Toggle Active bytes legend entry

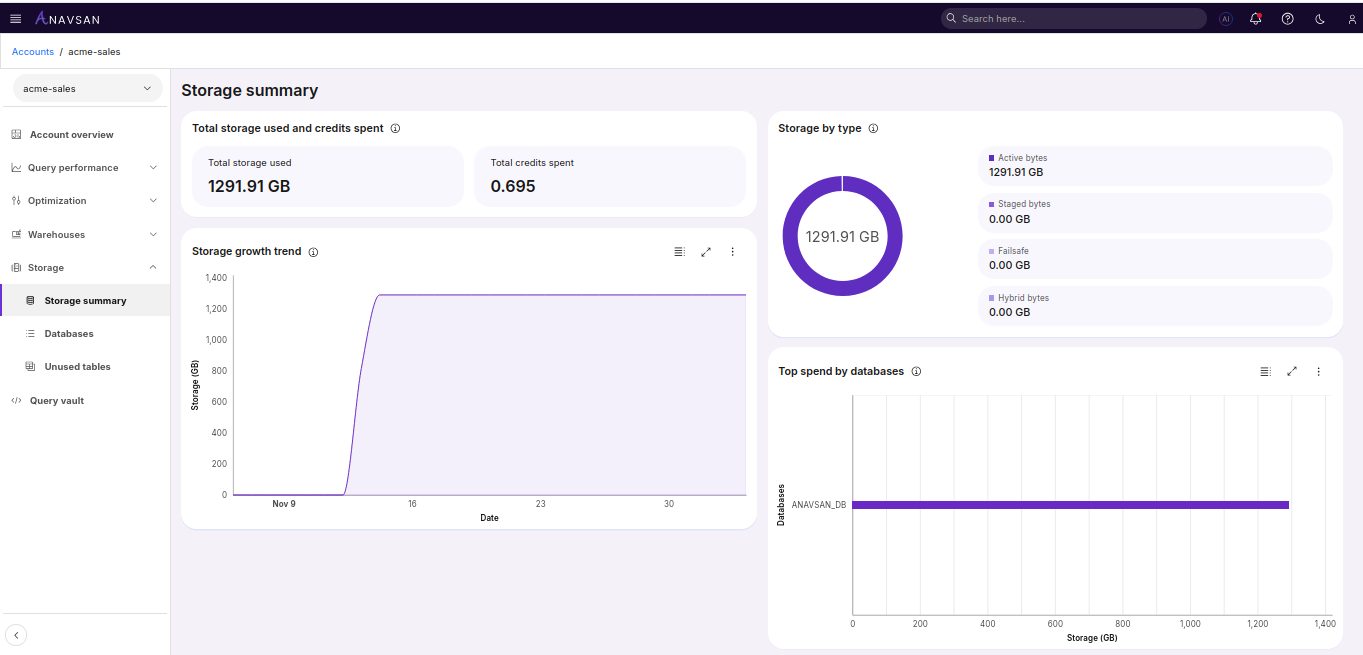click(x=1022, y=158)
